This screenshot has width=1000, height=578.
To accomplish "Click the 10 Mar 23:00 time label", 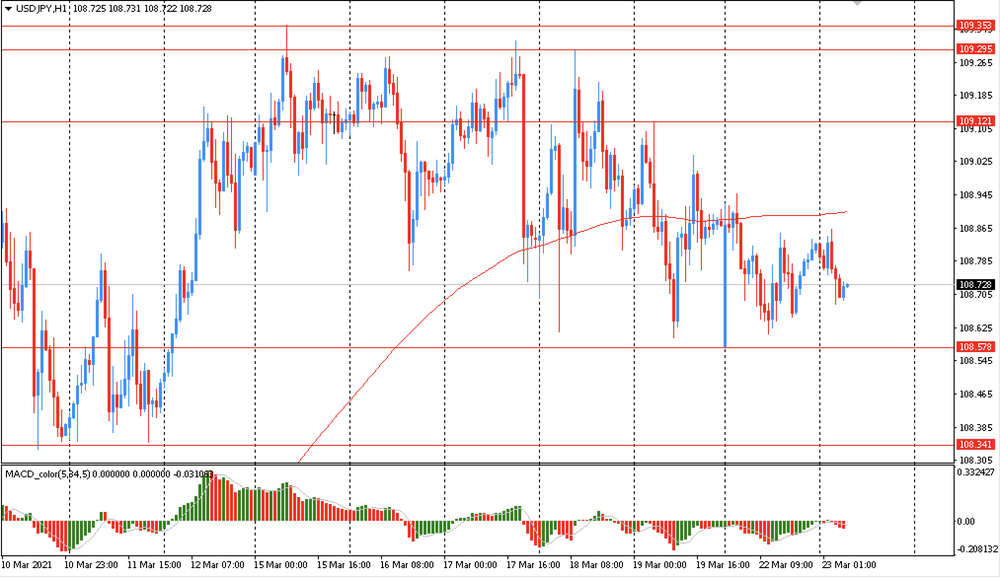I will [x=91, y=565].
